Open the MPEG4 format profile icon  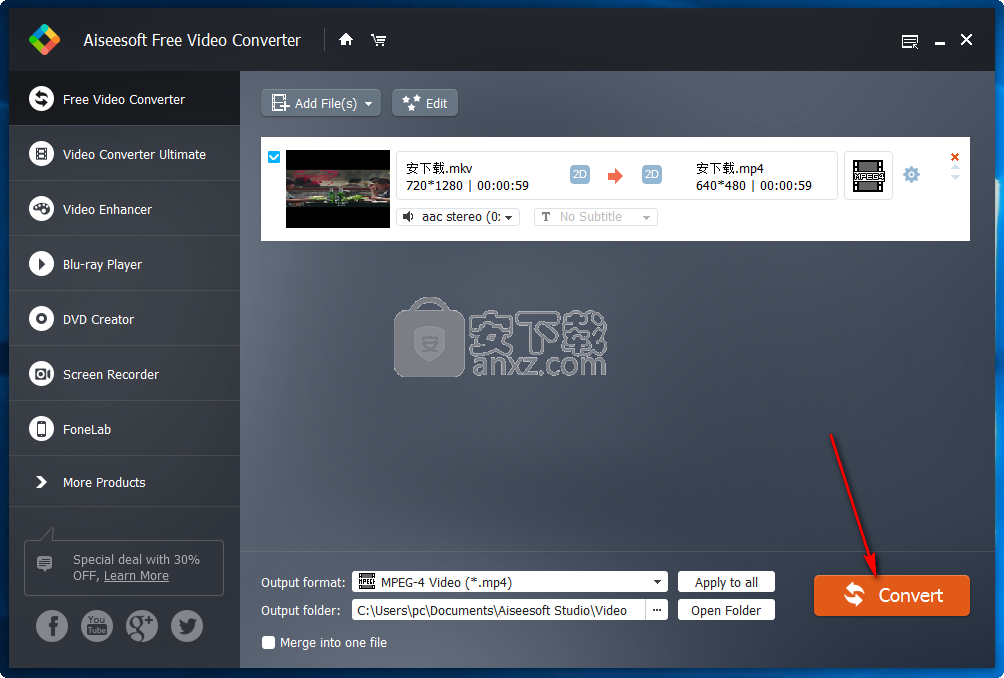tap(868, 175)
